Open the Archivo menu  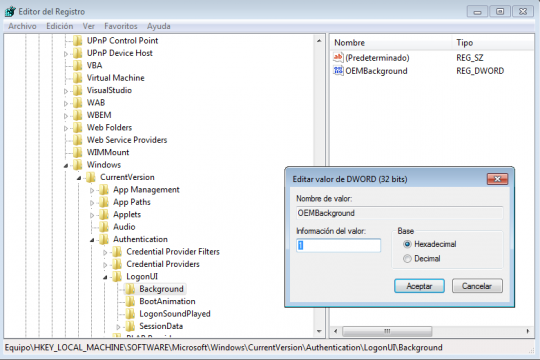click(x=22, y=26)
